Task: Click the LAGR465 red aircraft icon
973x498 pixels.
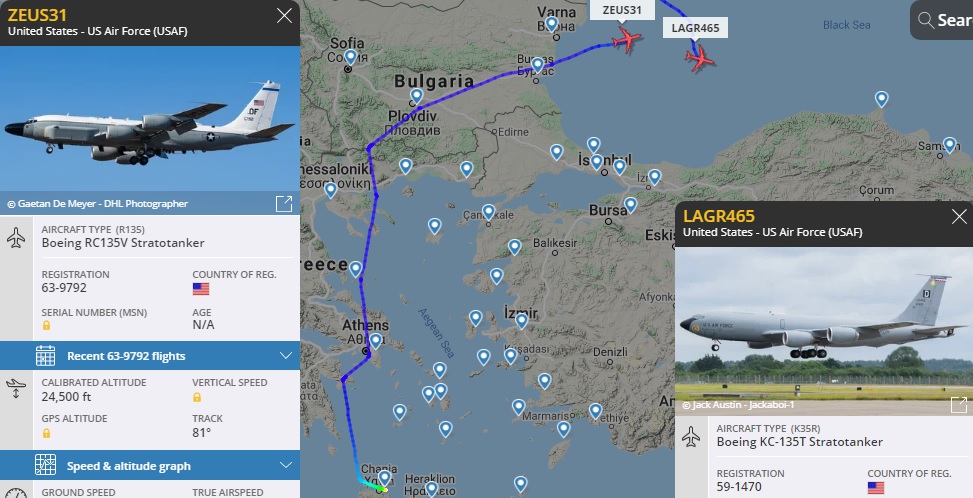Action: tap(700, 58)
